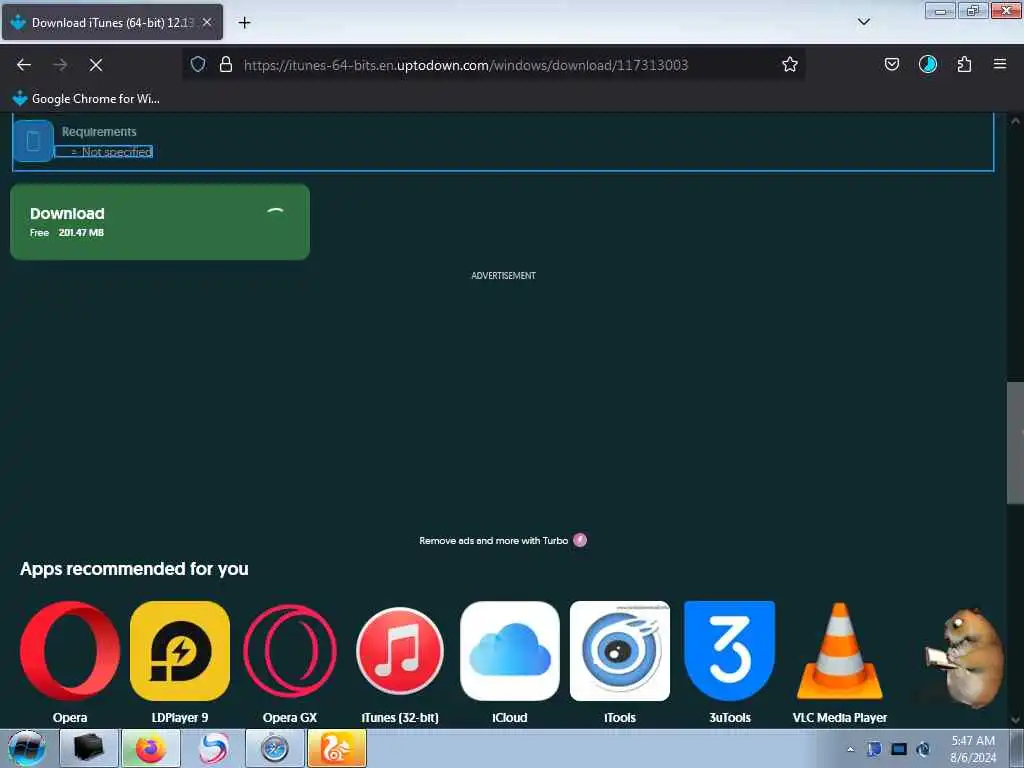Open the Safari compass taskbar icon
The image size is (1024, 768).
coord(275,748)
